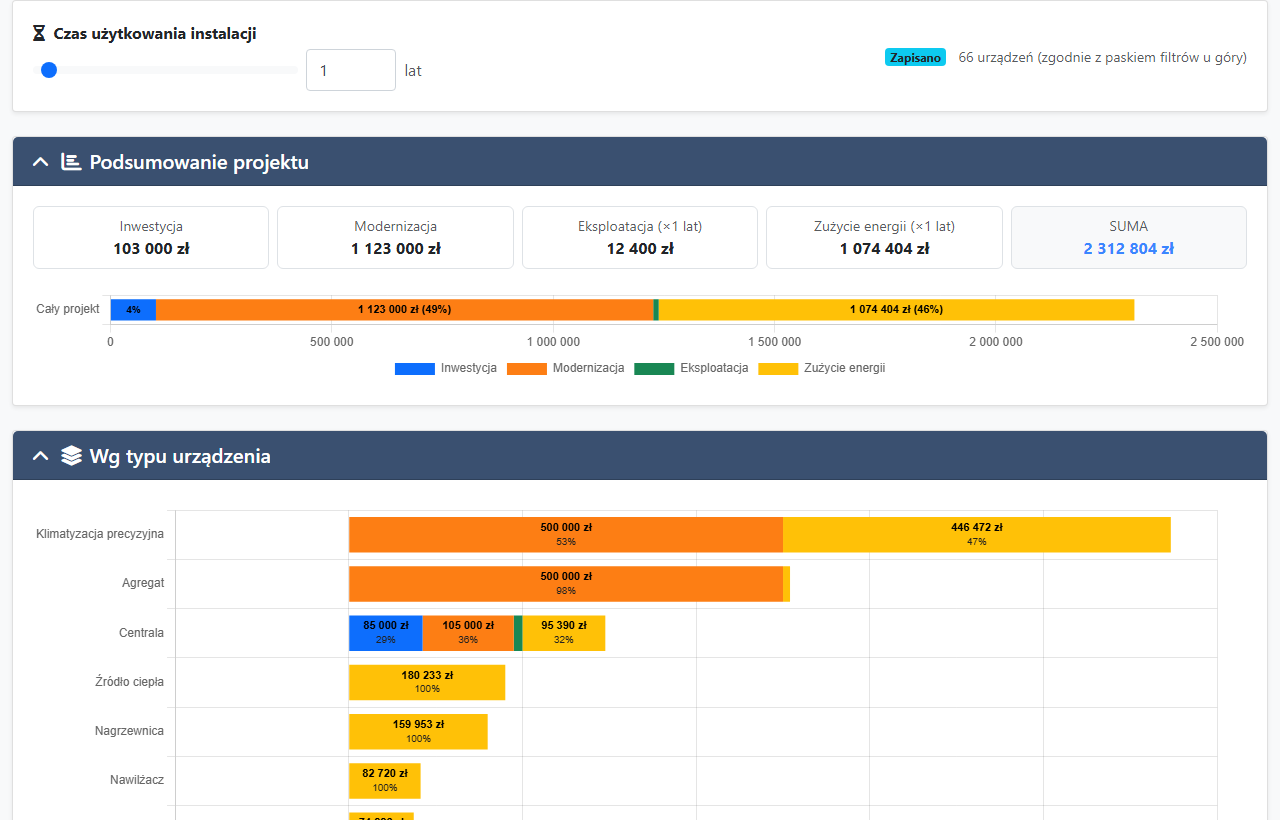Viewport: 1280px width, 820px height.
Task: Click the Klimatyzacja precyzyjna axis label
Action: (x=100, y=534)
